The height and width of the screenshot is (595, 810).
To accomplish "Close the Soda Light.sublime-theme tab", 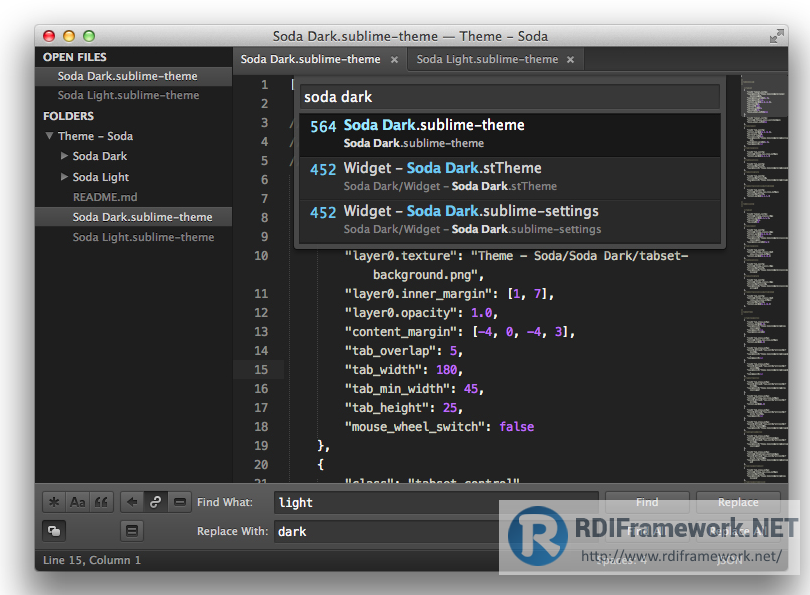I will click(x=570, y=59).
